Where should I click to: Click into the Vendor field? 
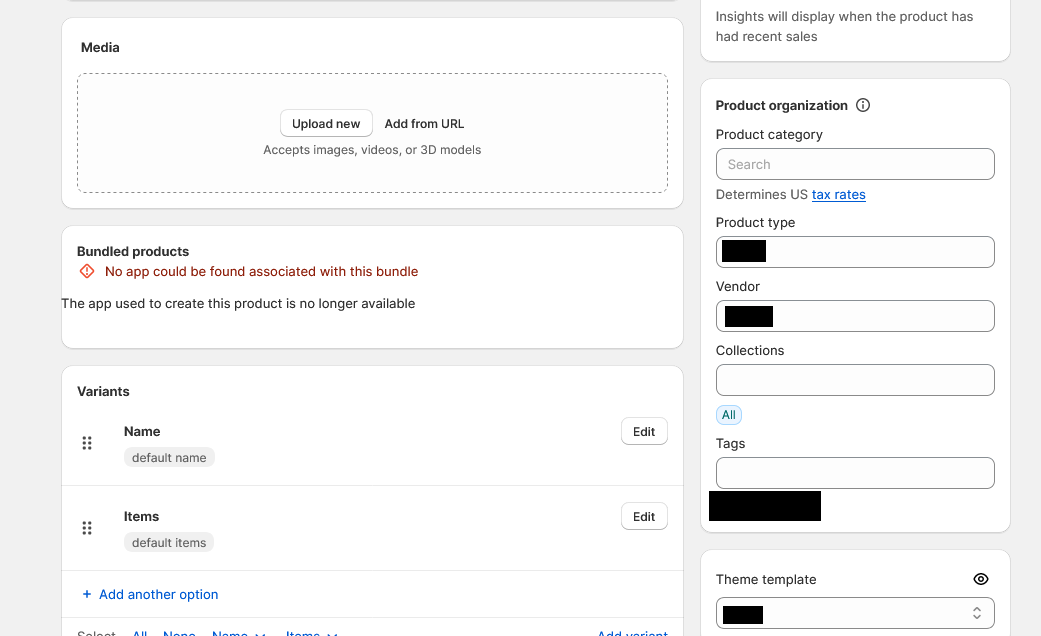coord(880,316)
